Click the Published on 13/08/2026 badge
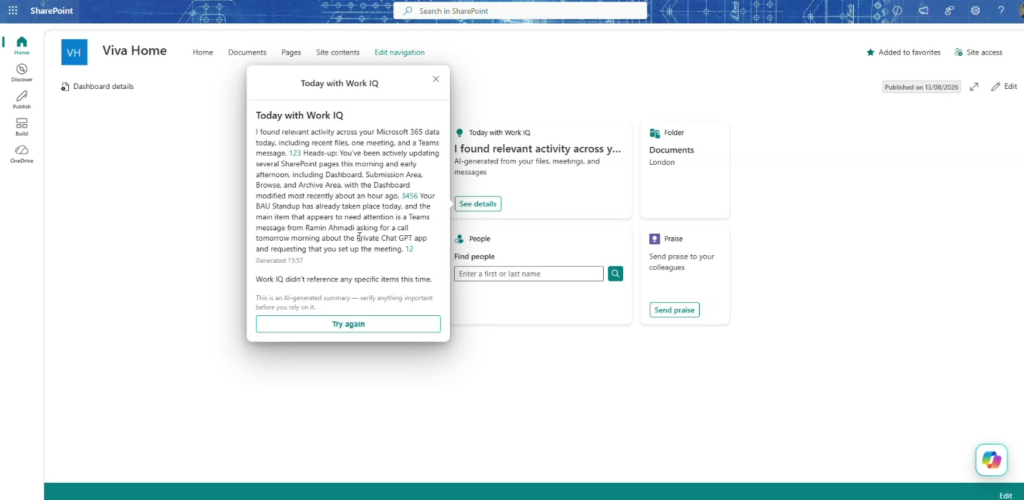 coord(921,87)
